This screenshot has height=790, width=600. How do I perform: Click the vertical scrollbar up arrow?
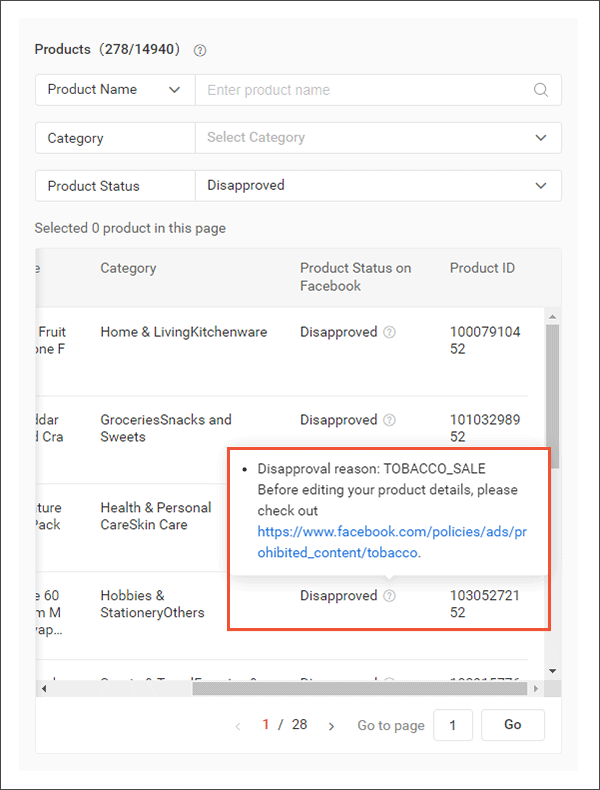(553, 317)
